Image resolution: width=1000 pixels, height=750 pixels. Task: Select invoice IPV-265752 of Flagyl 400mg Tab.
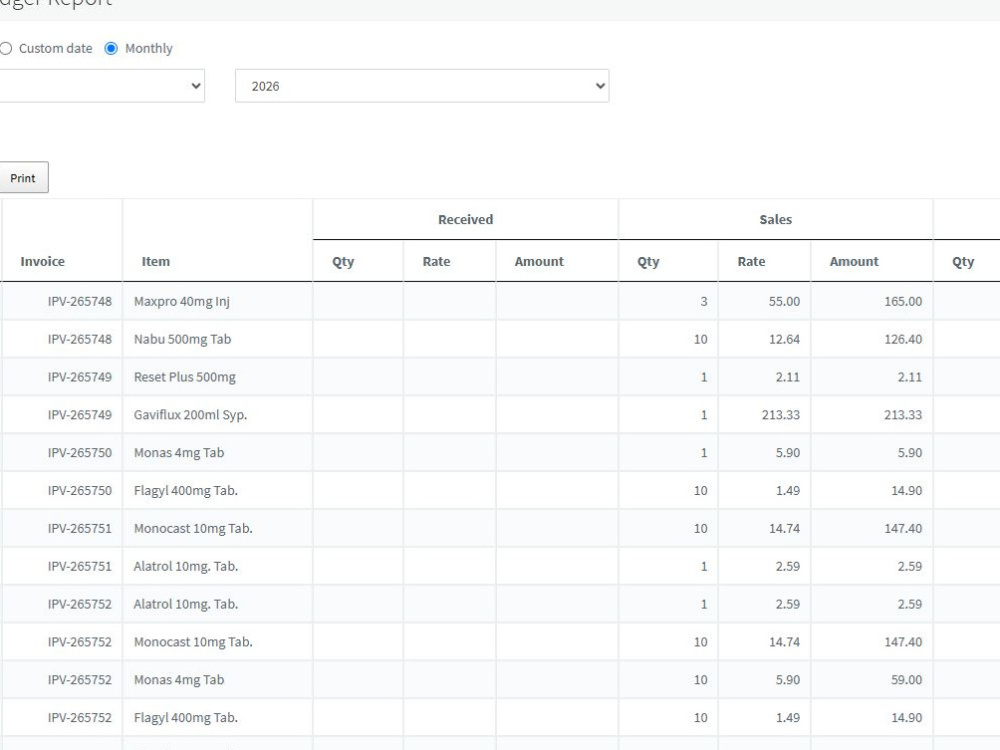click(x=80, y=717)
